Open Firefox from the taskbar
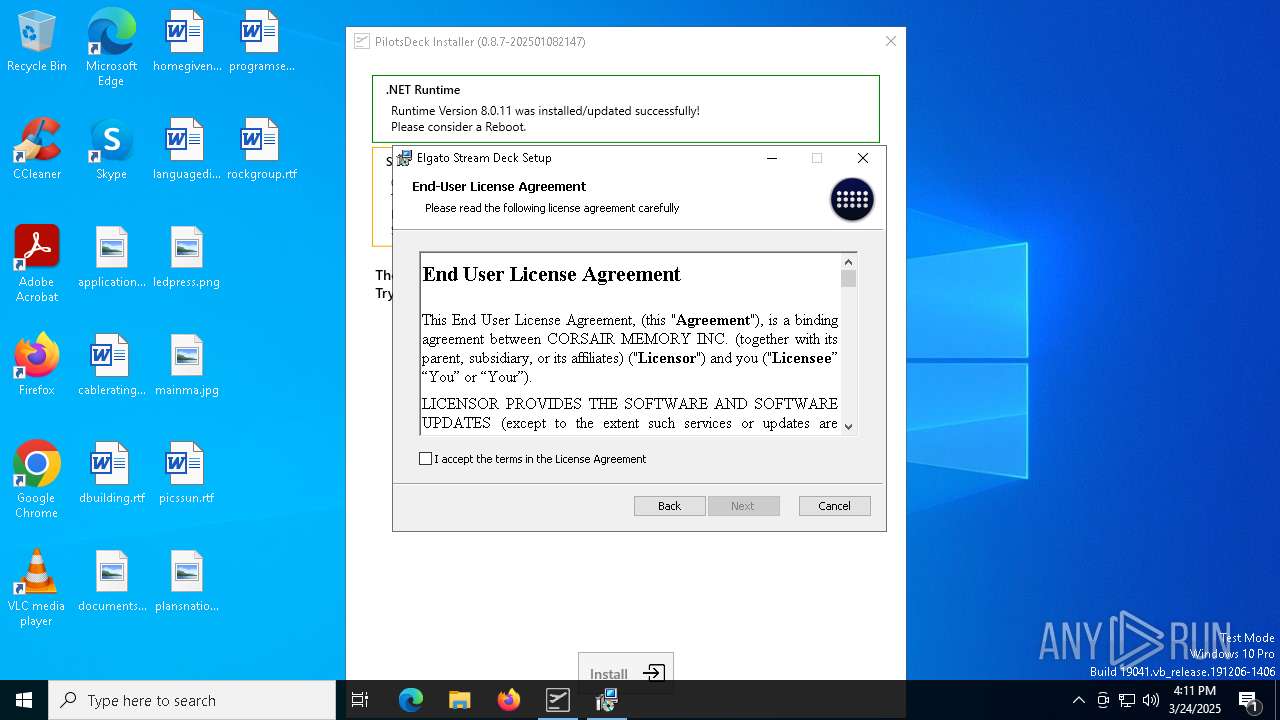Viewport: 1280px width, 720px height. [509, 700]
